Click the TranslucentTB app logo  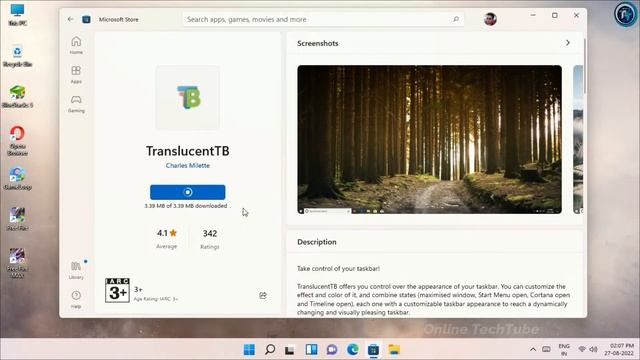[188, 98]
